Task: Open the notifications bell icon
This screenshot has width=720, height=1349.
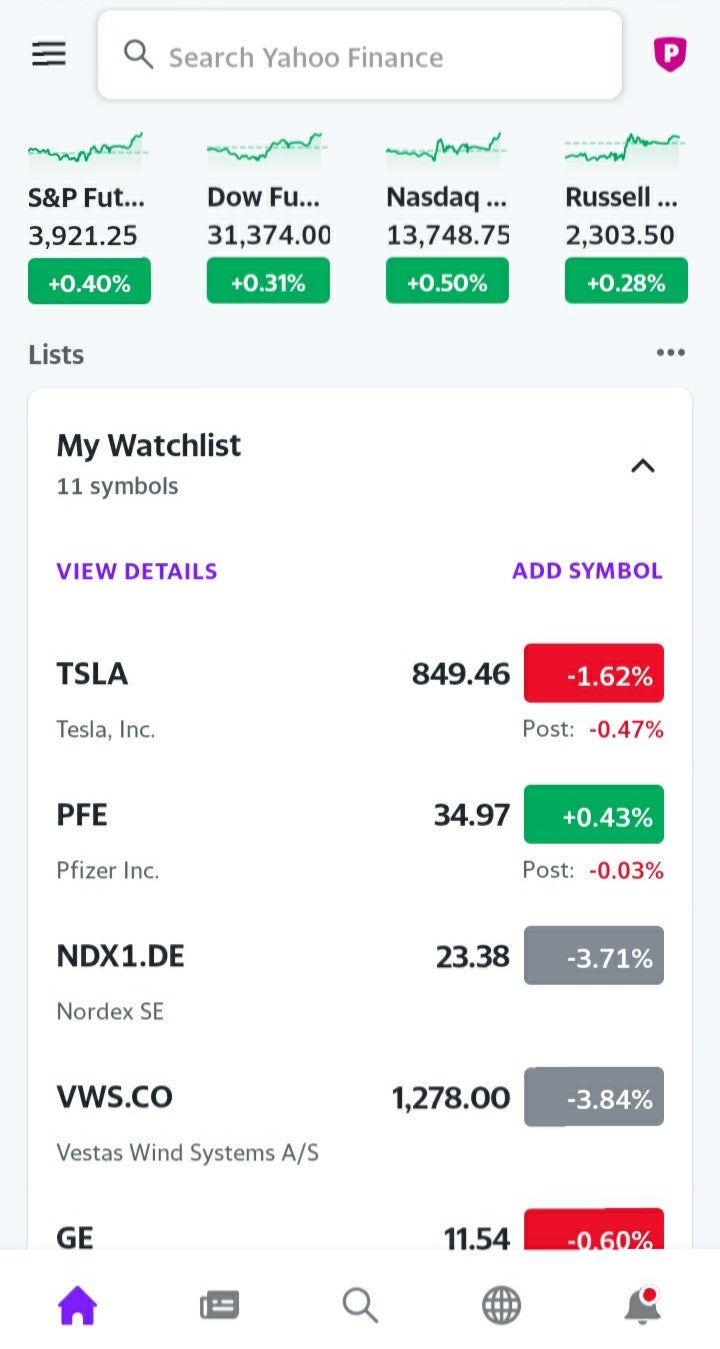Action: [642, 1305]
